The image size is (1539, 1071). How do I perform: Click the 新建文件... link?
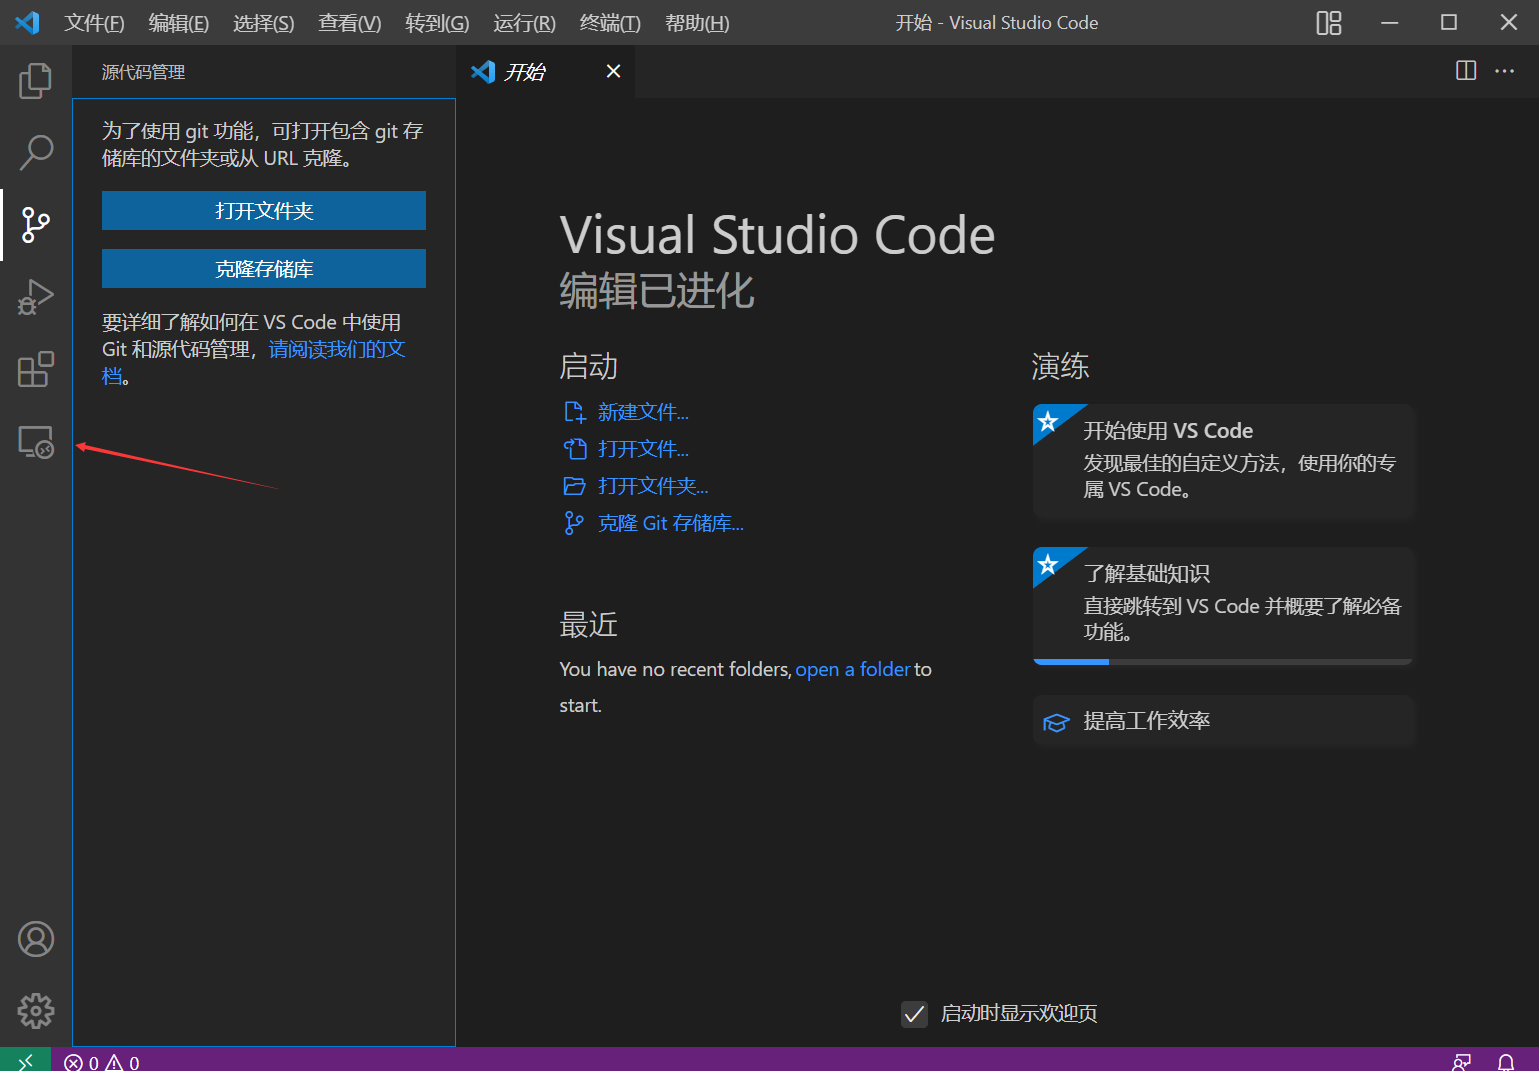click(643, 412)
